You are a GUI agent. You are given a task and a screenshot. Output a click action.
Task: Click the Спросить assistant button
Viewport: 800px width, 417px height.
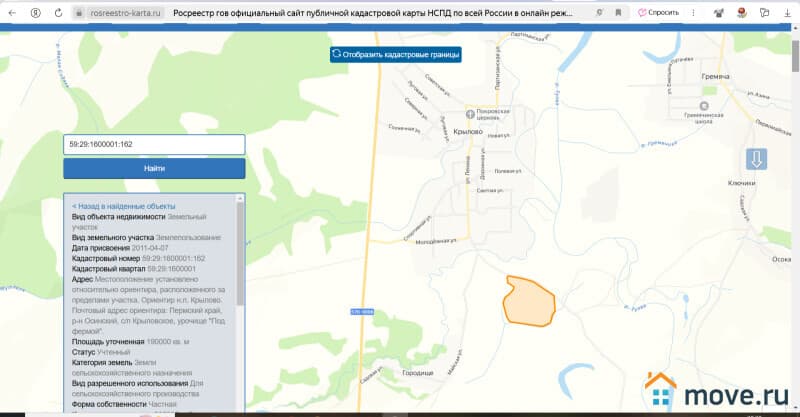pyautogui.click(x=659, y=13)
